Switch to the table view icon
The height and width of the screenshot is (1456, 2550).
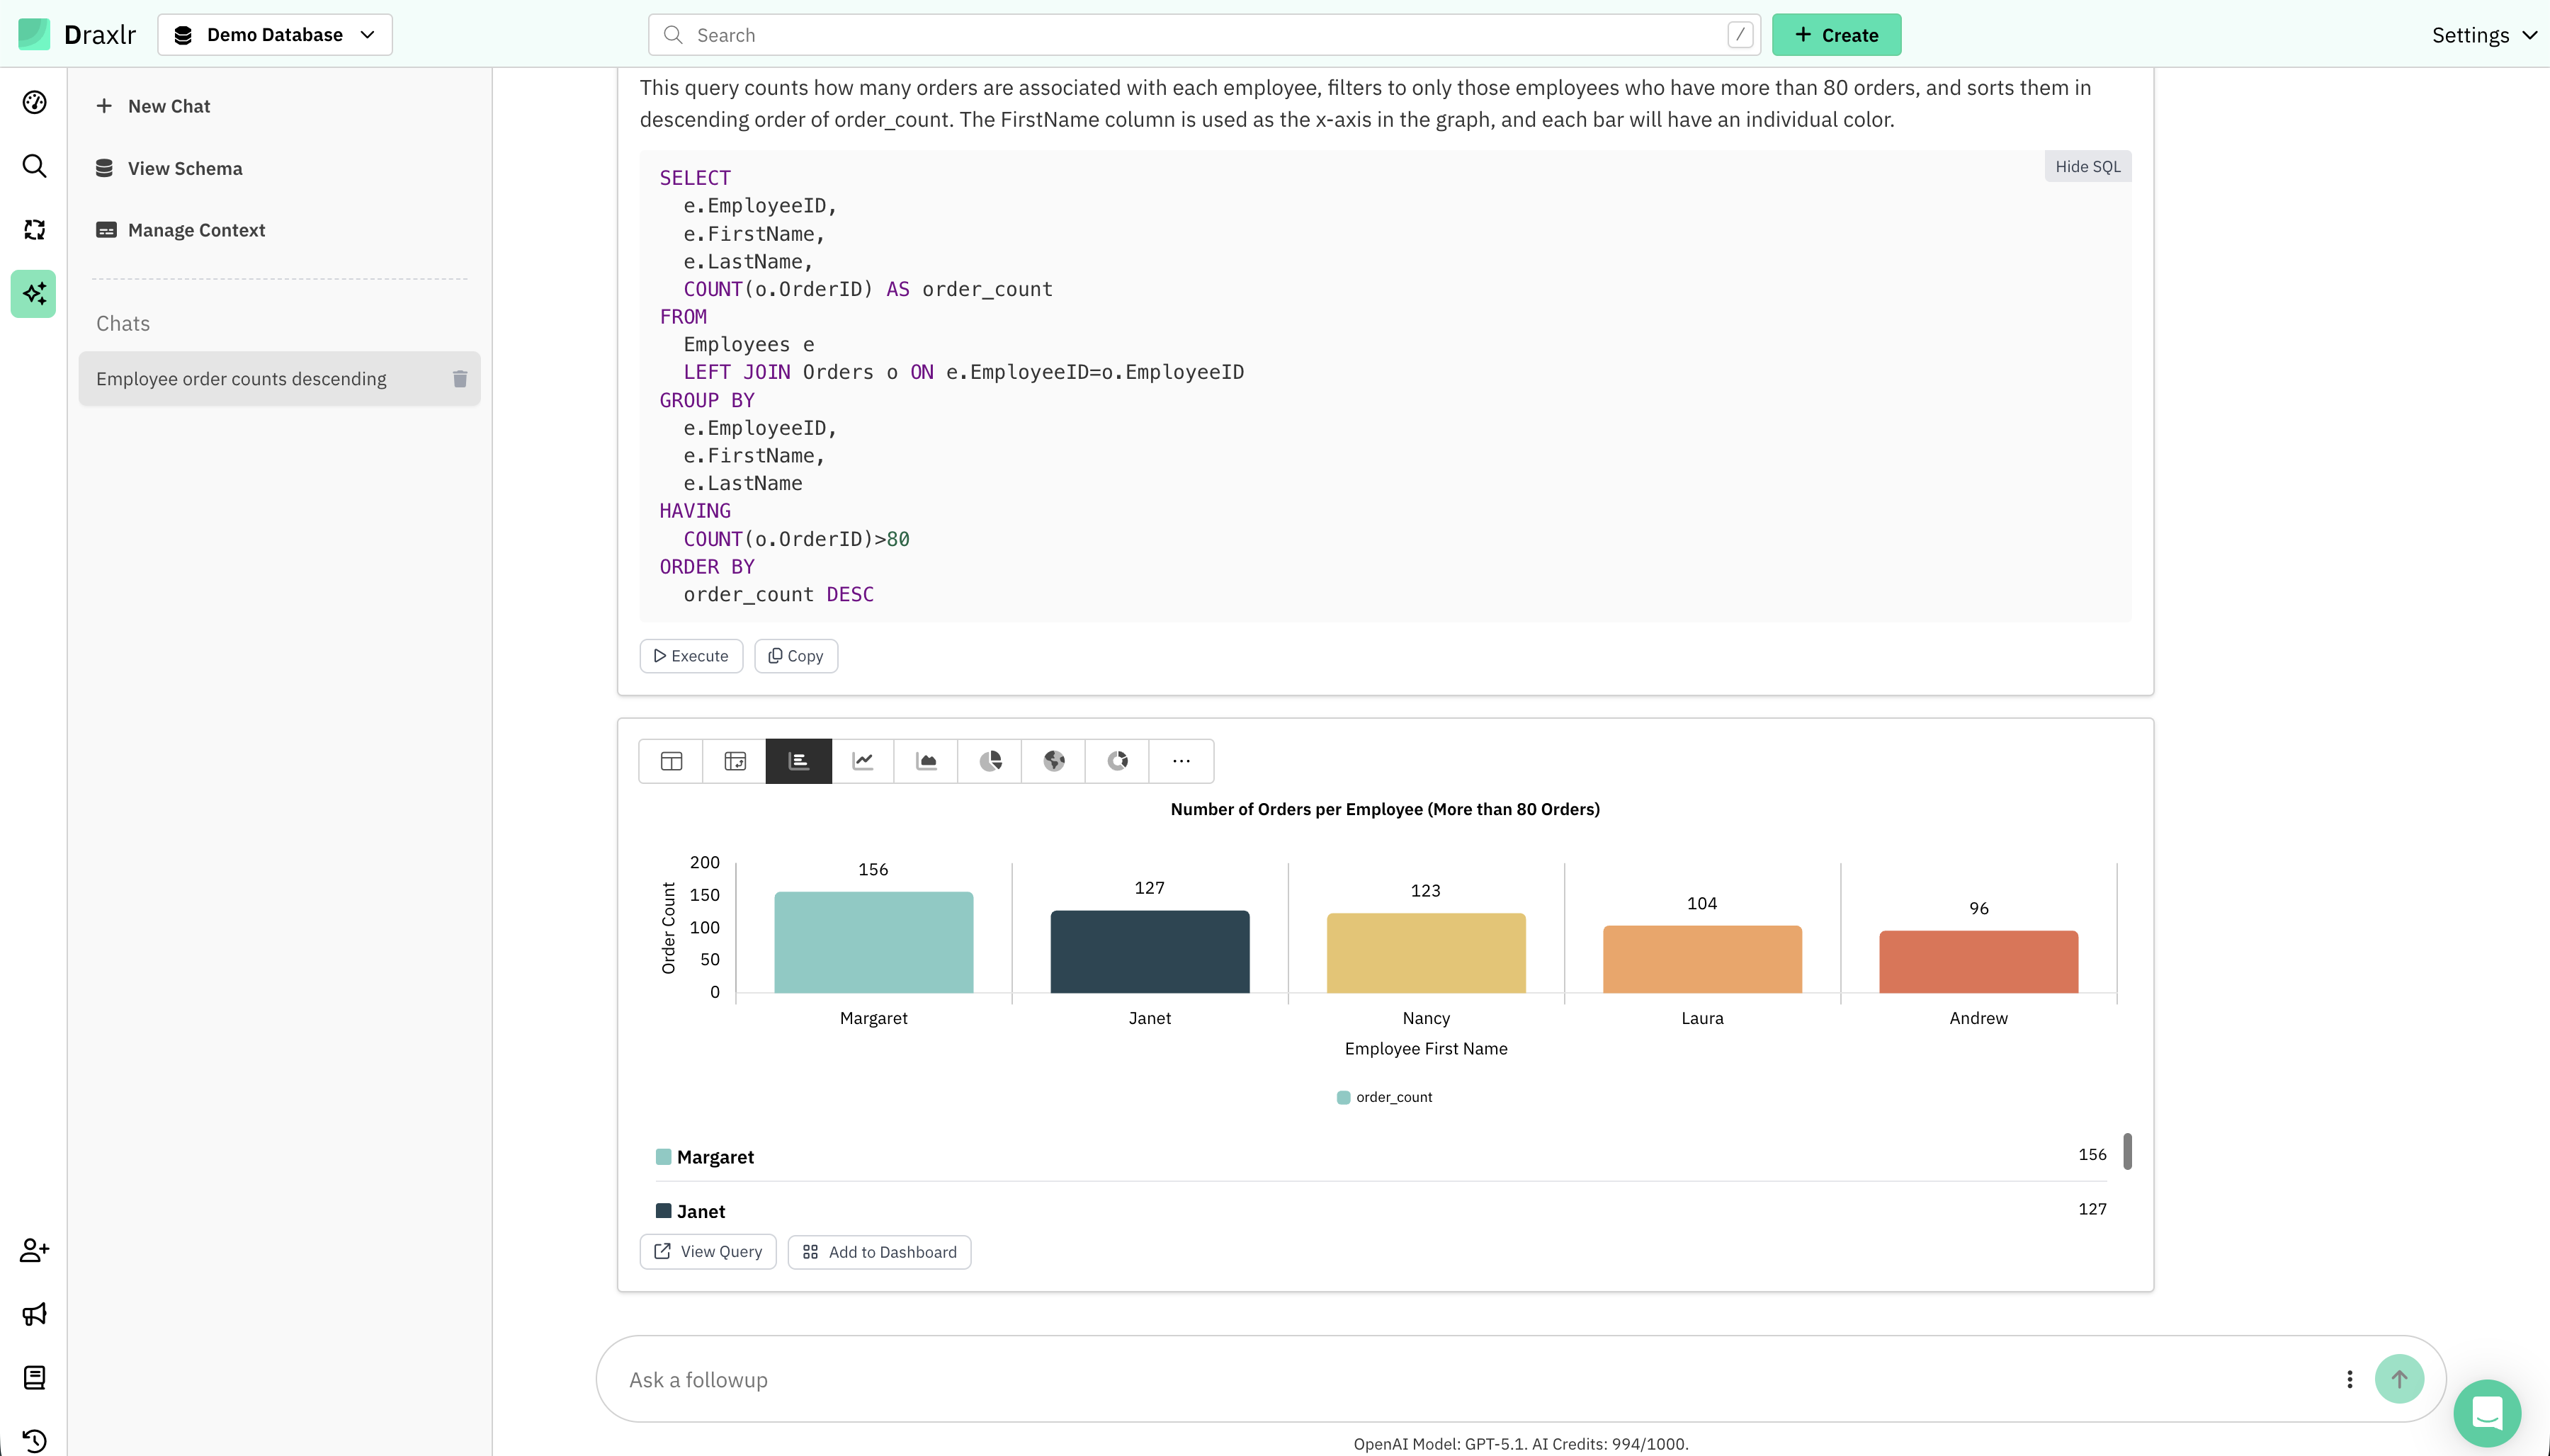[x=671, y=761]
